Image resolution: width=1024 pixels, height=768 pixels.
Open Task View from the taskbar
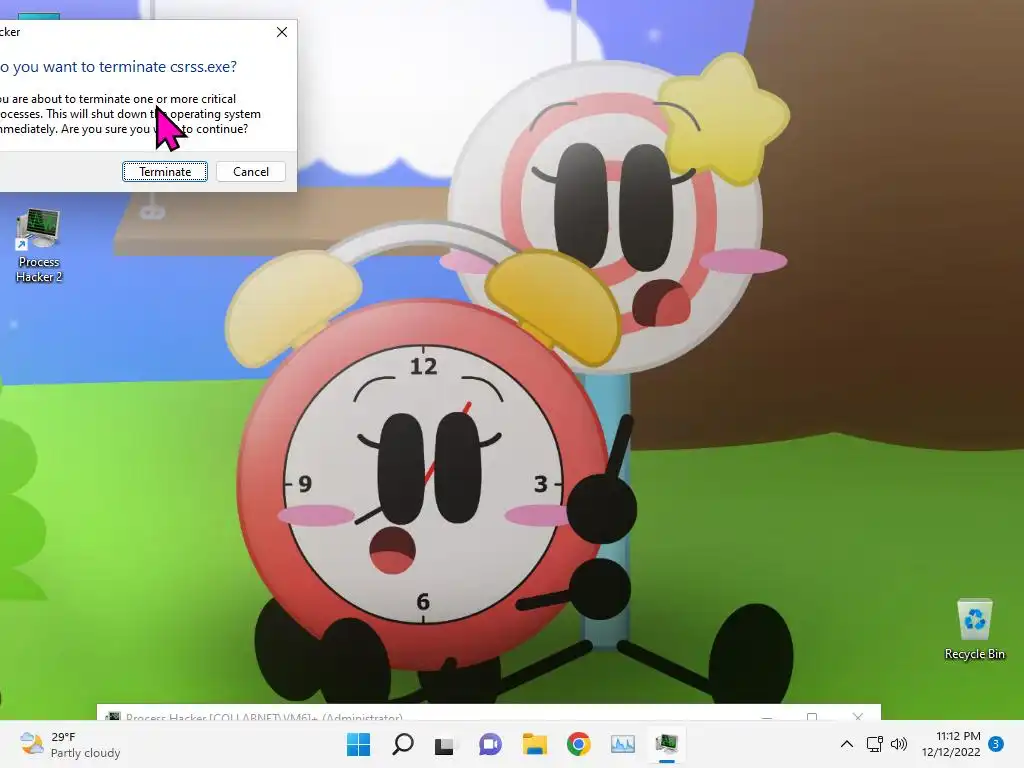pyautogui.click(x=445, y=744)
